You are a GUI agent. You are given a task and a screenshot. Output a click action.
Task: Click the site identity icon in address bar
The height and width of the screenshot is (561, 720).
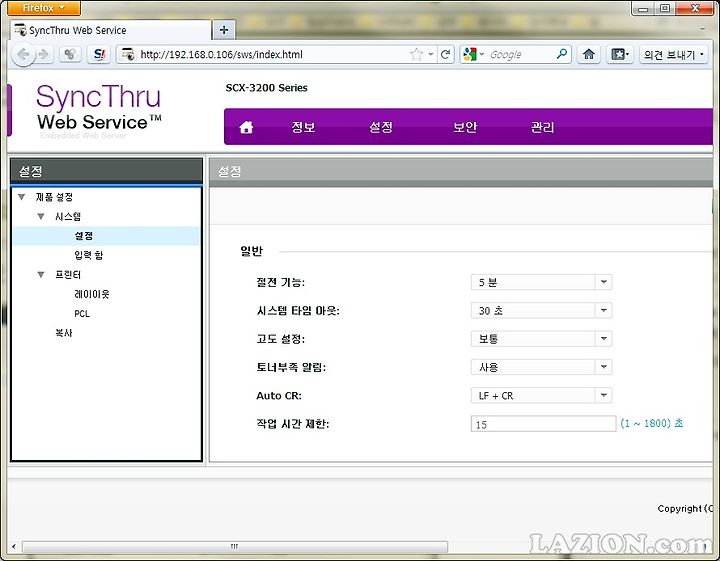129,55
